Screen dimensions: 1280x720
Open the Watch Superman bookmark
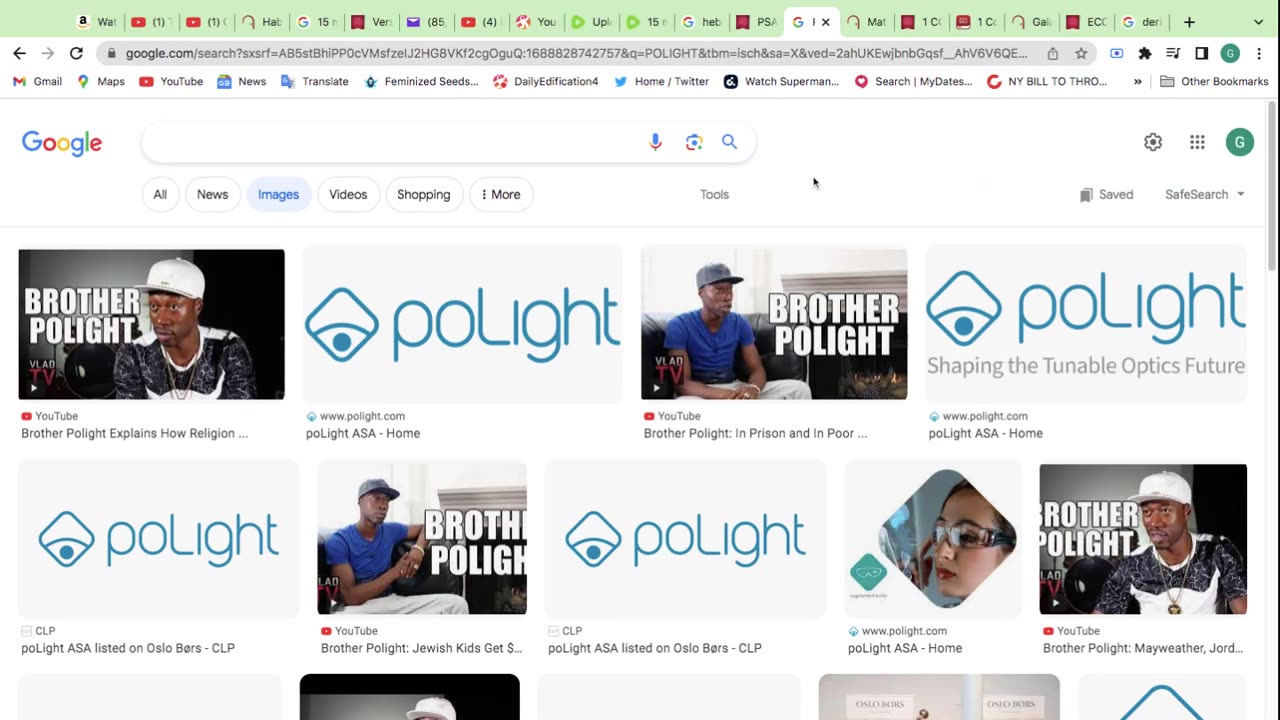point(782,81)
